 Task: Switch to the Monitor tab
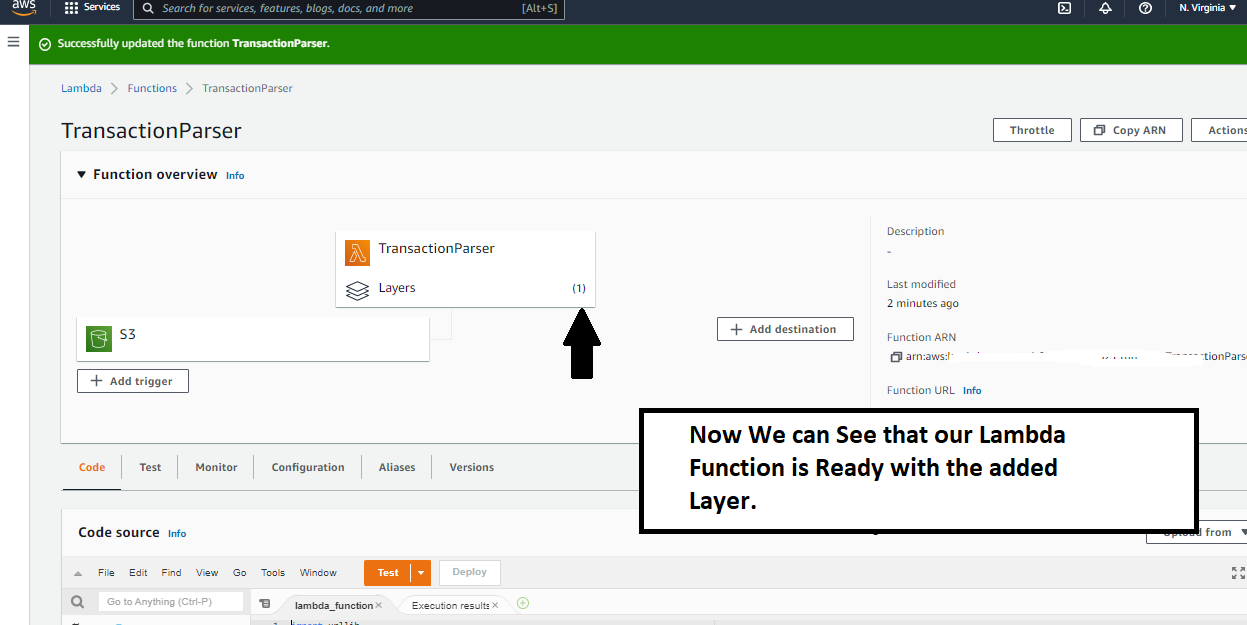coord(216,467)
